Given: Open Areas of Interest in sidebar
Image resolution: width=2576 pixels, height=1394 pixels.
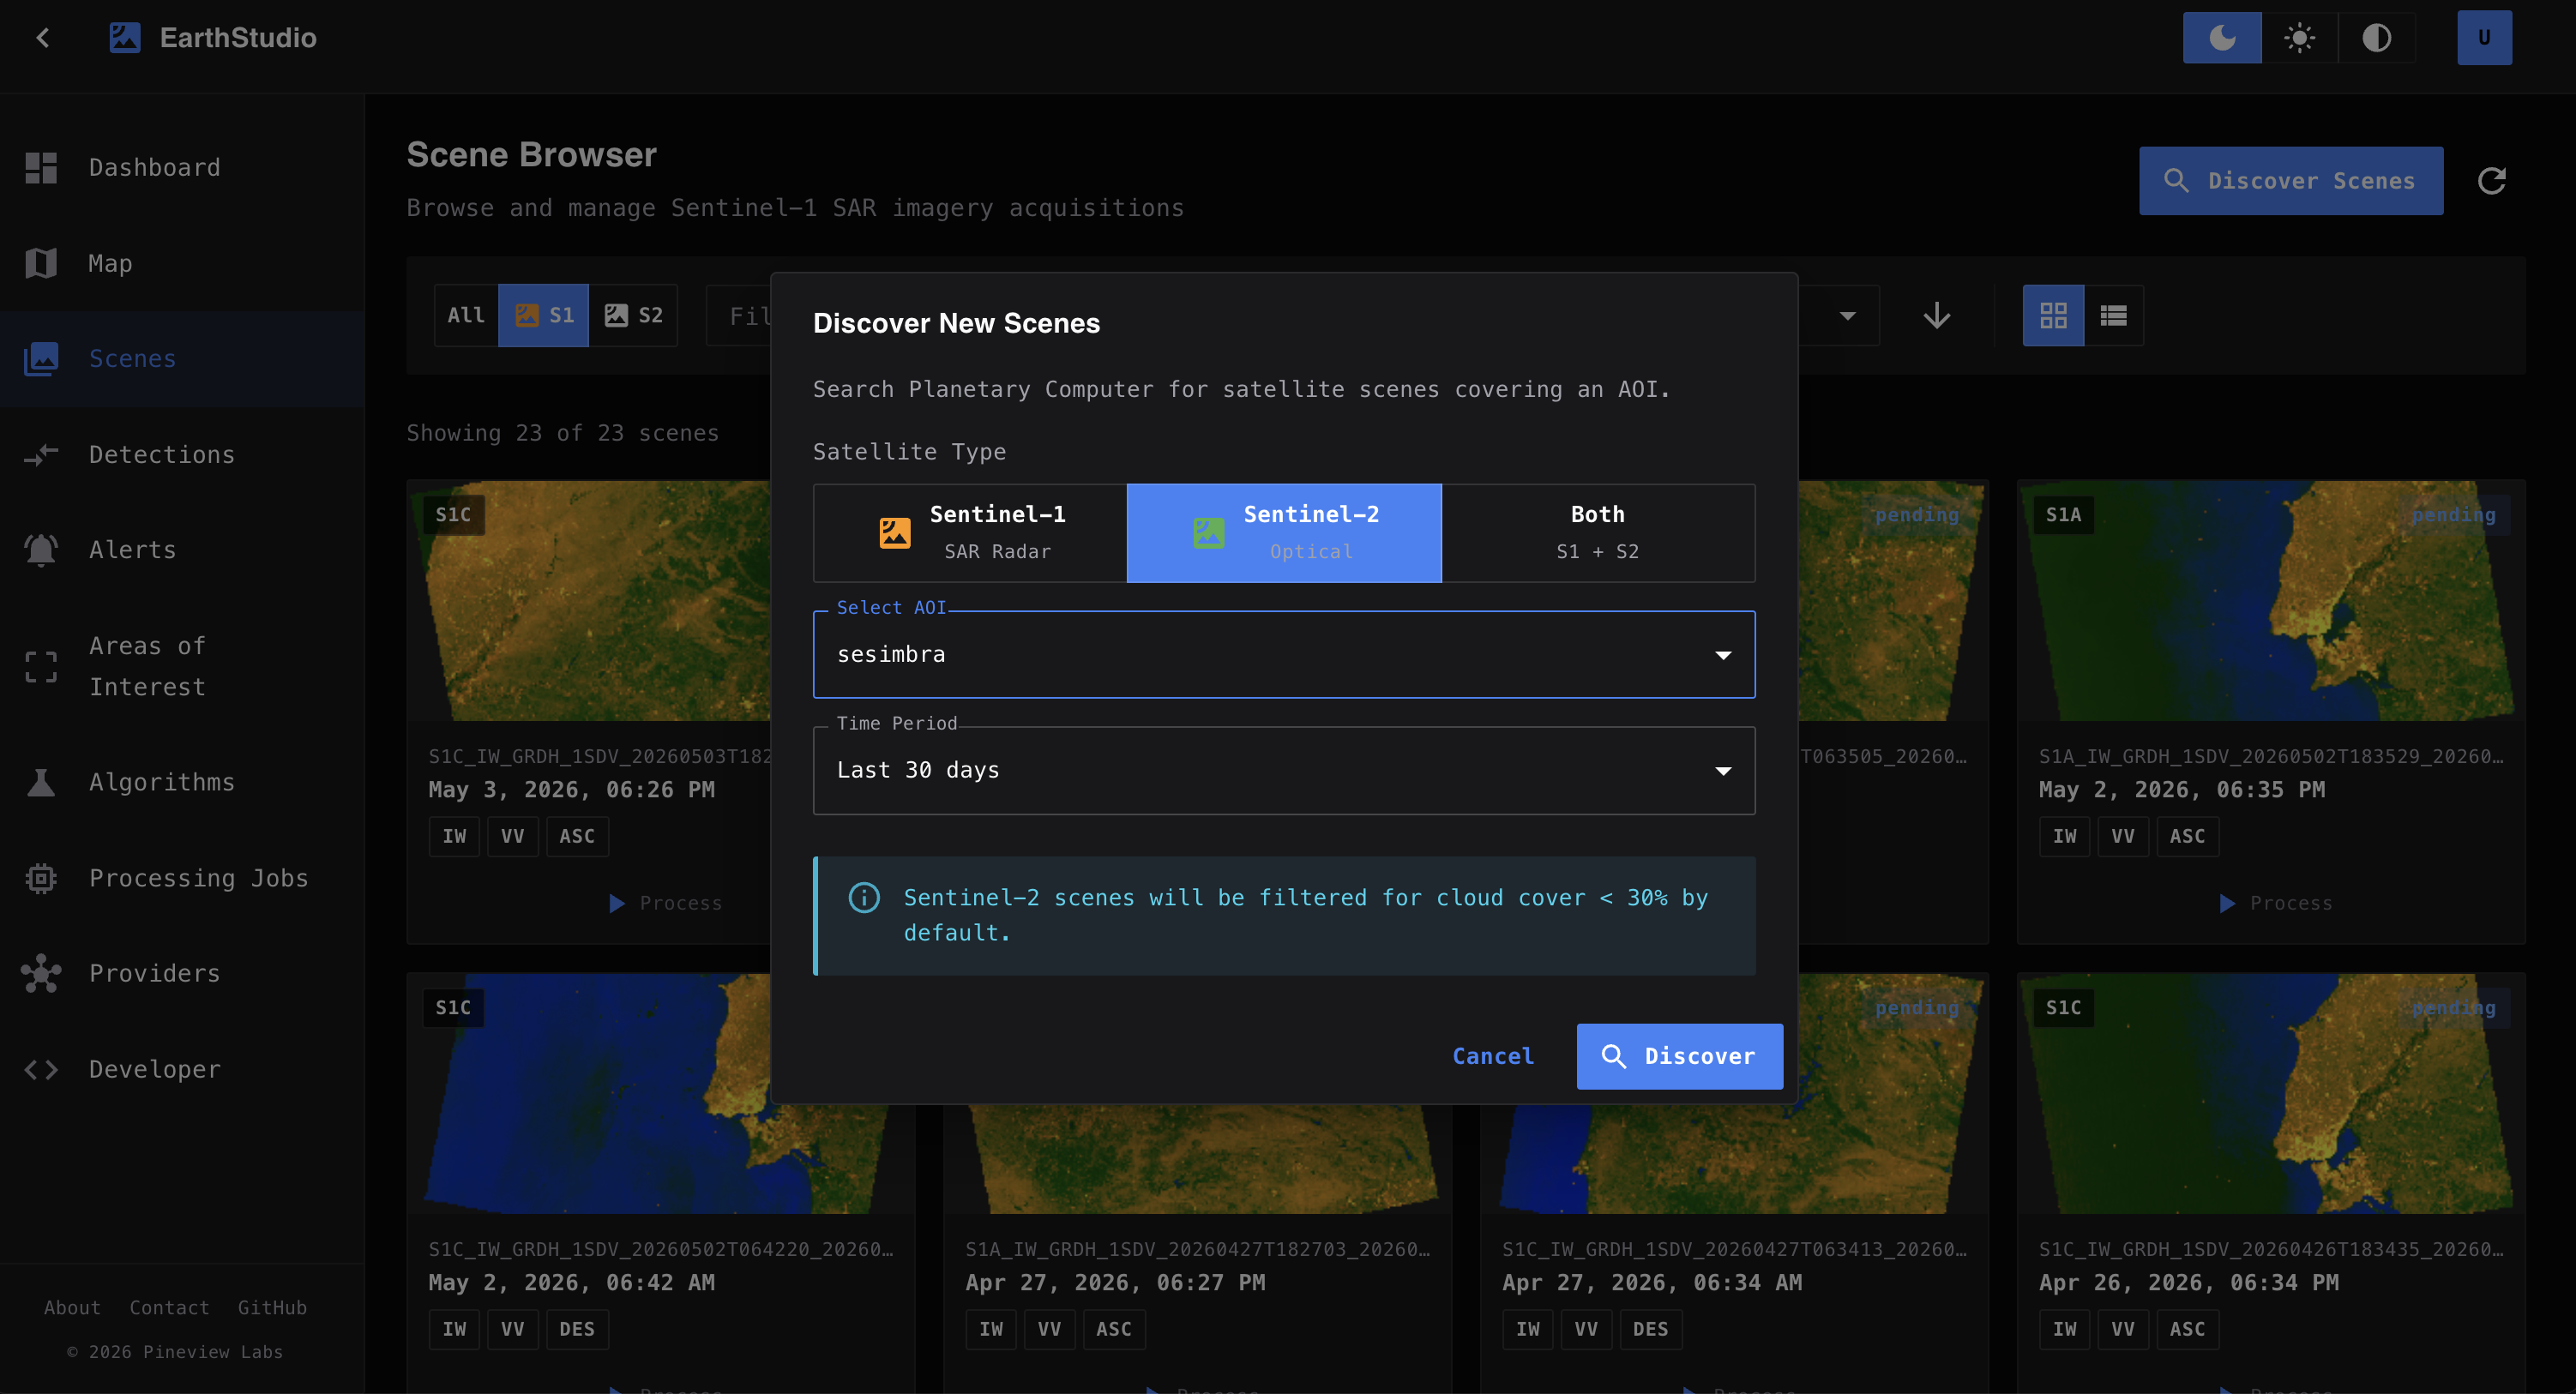Looking at the screenshot, I should tap(182, 666).
